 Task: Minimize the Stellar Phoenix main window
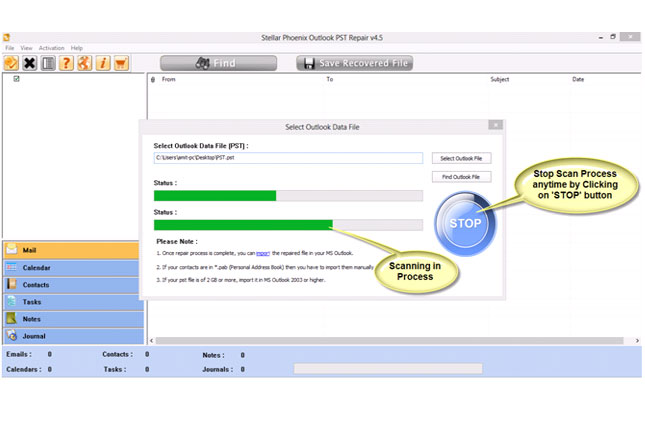pos(601,37)
